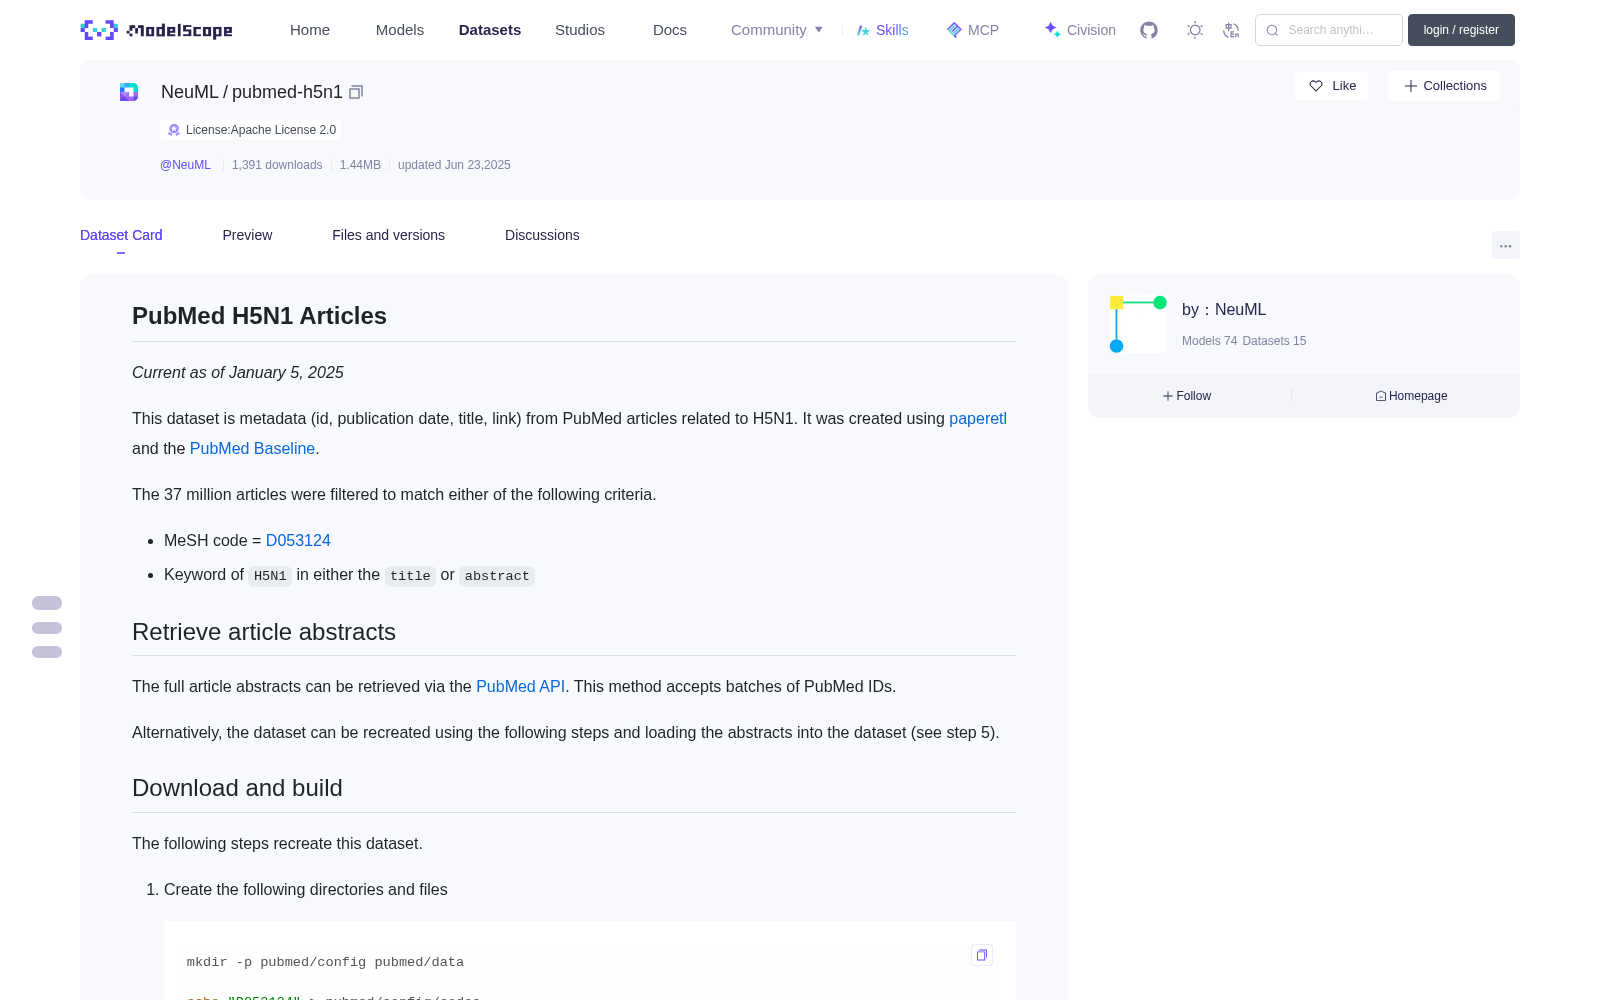
Task: Open the three-dot more options menu
Action: (x=1506, y=245)
